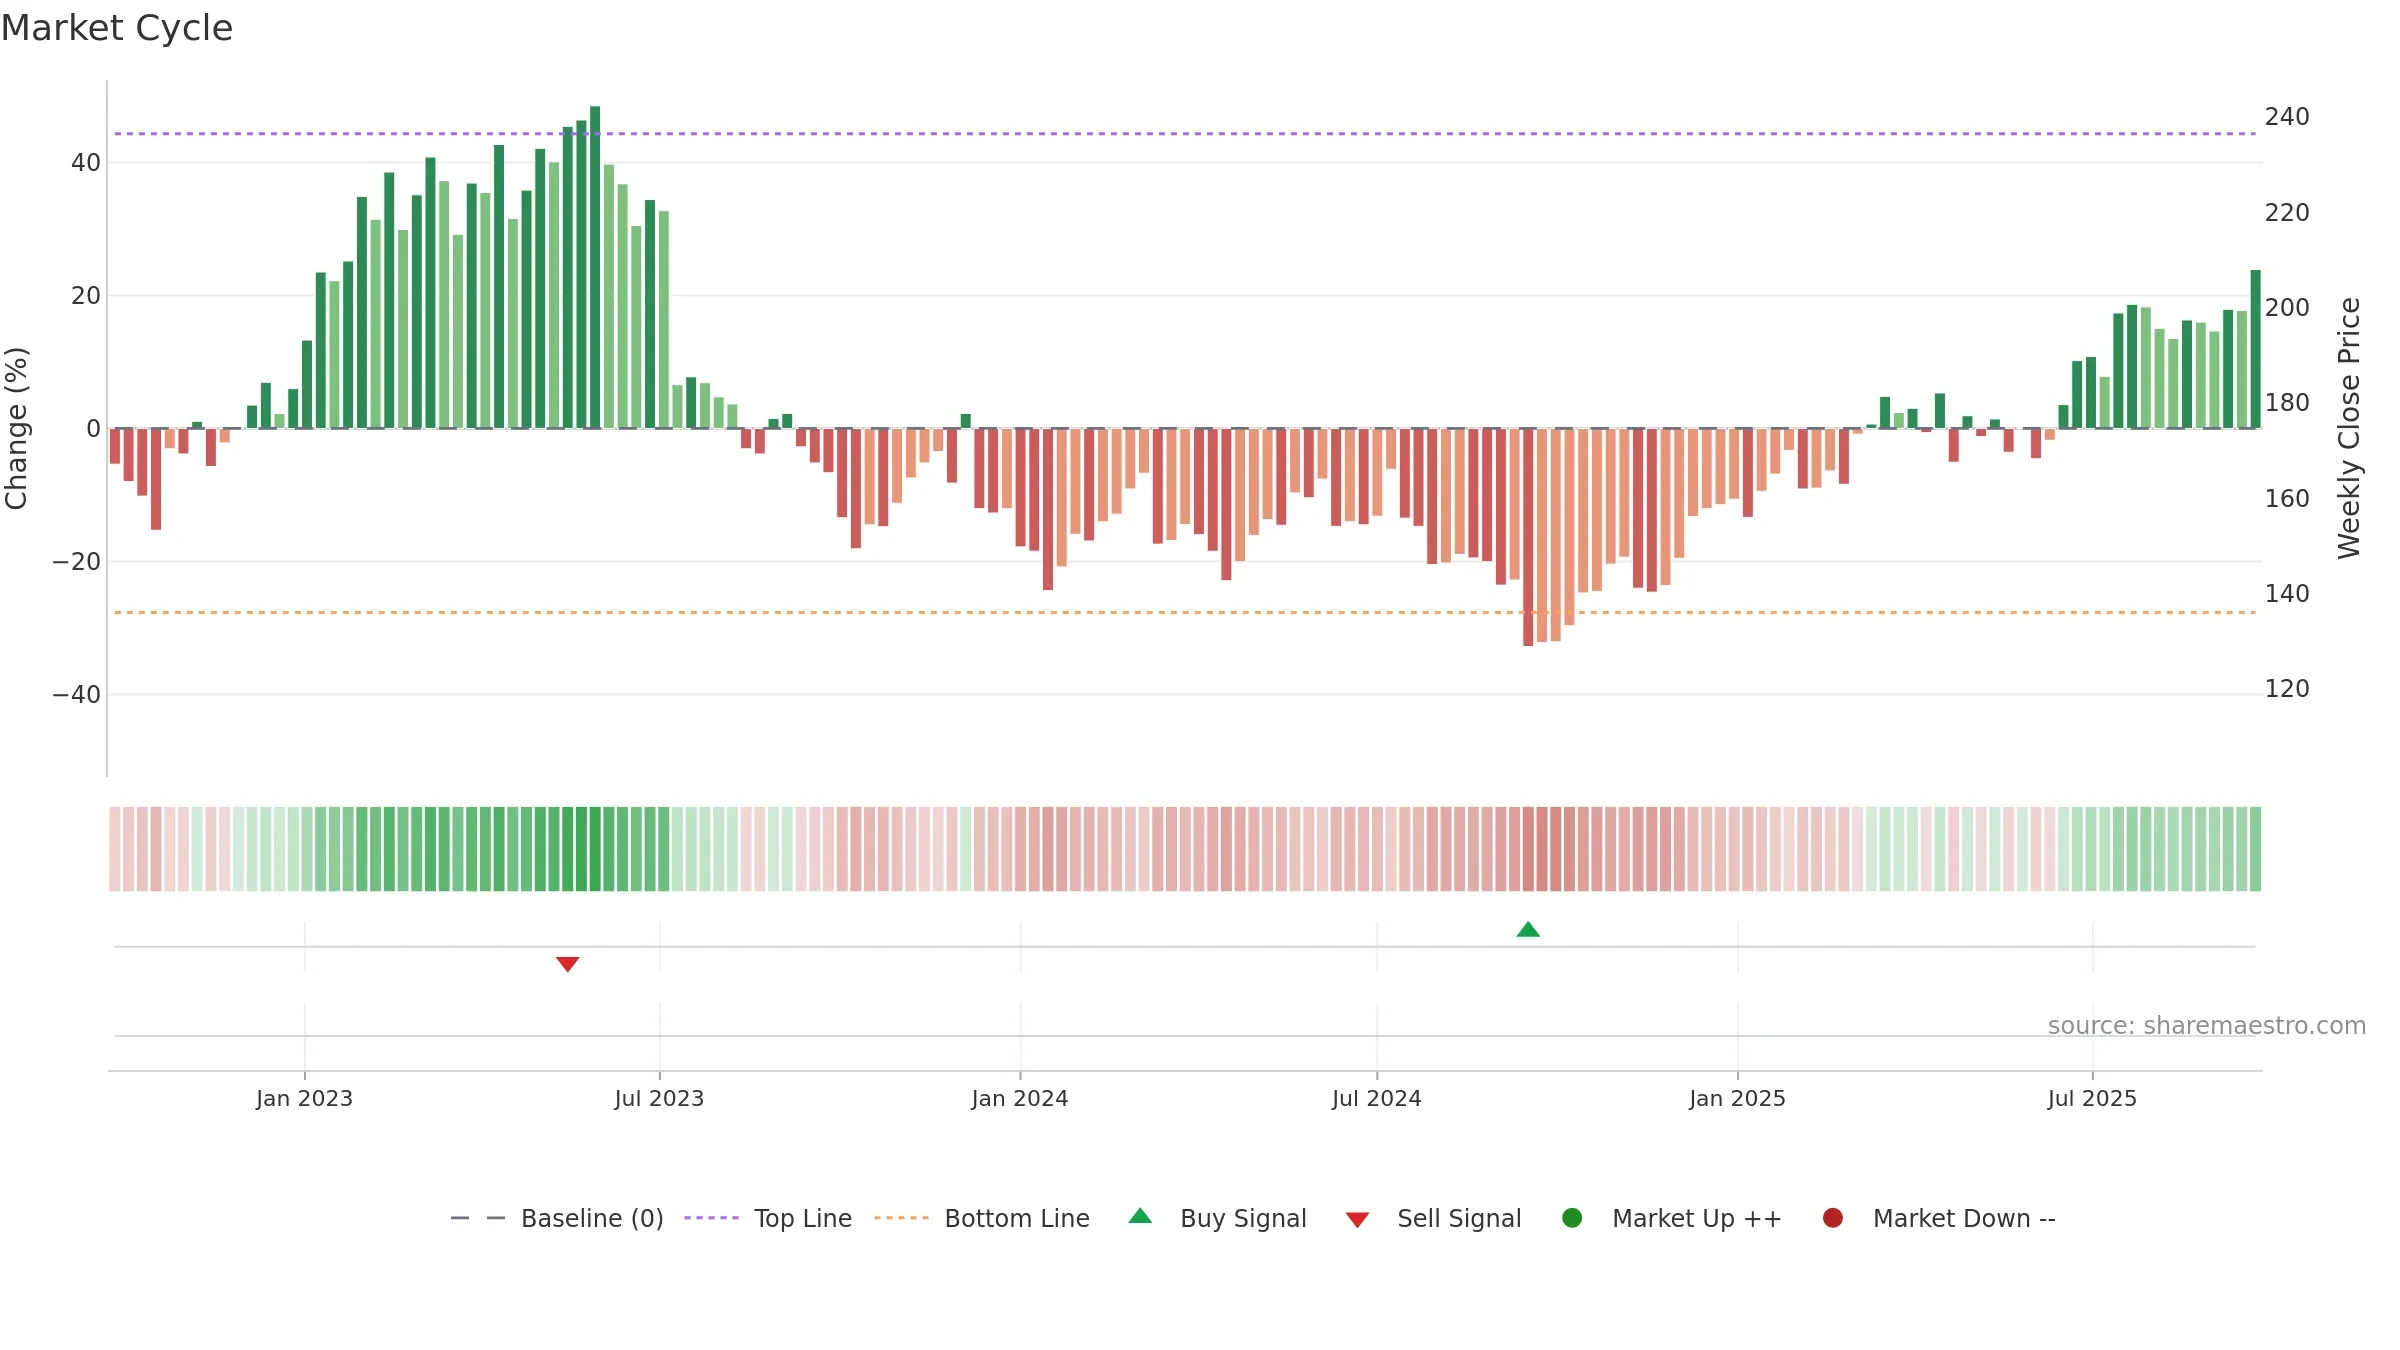The image size is (2400, 1350).
Task: Click the green Buy Signal triangle marker on timeline
Action: click(x=1528, y=929)
